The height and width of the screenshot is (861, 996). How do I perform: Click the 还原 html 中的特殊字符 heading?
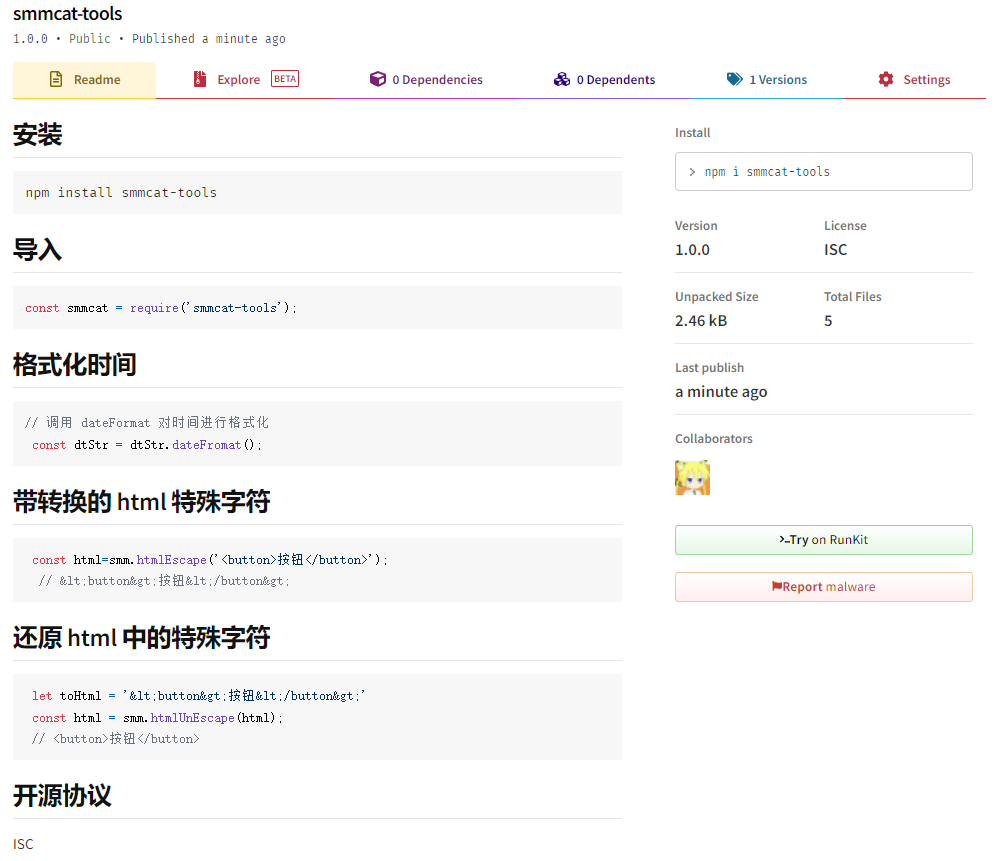click(142, 638)
